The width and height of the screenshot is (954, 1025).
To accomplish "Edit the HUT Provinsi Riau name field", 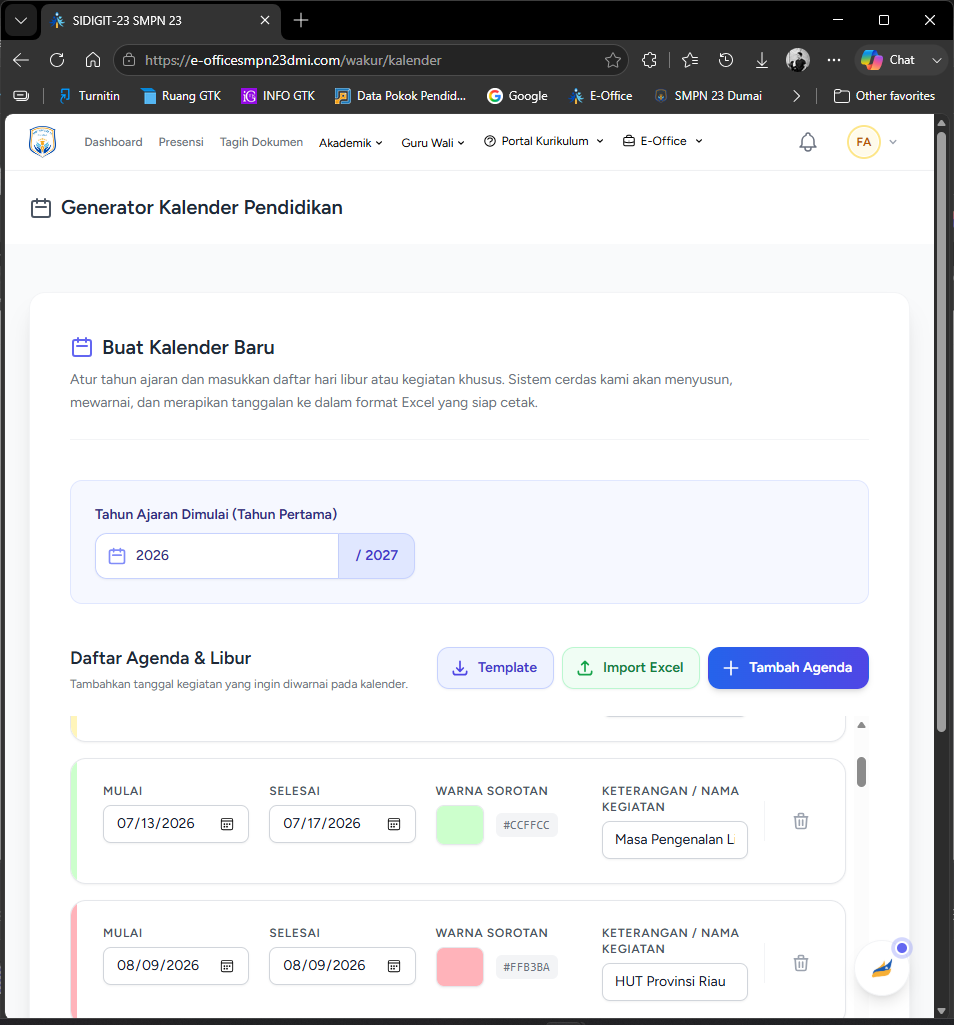I will (x=674, y=981).
